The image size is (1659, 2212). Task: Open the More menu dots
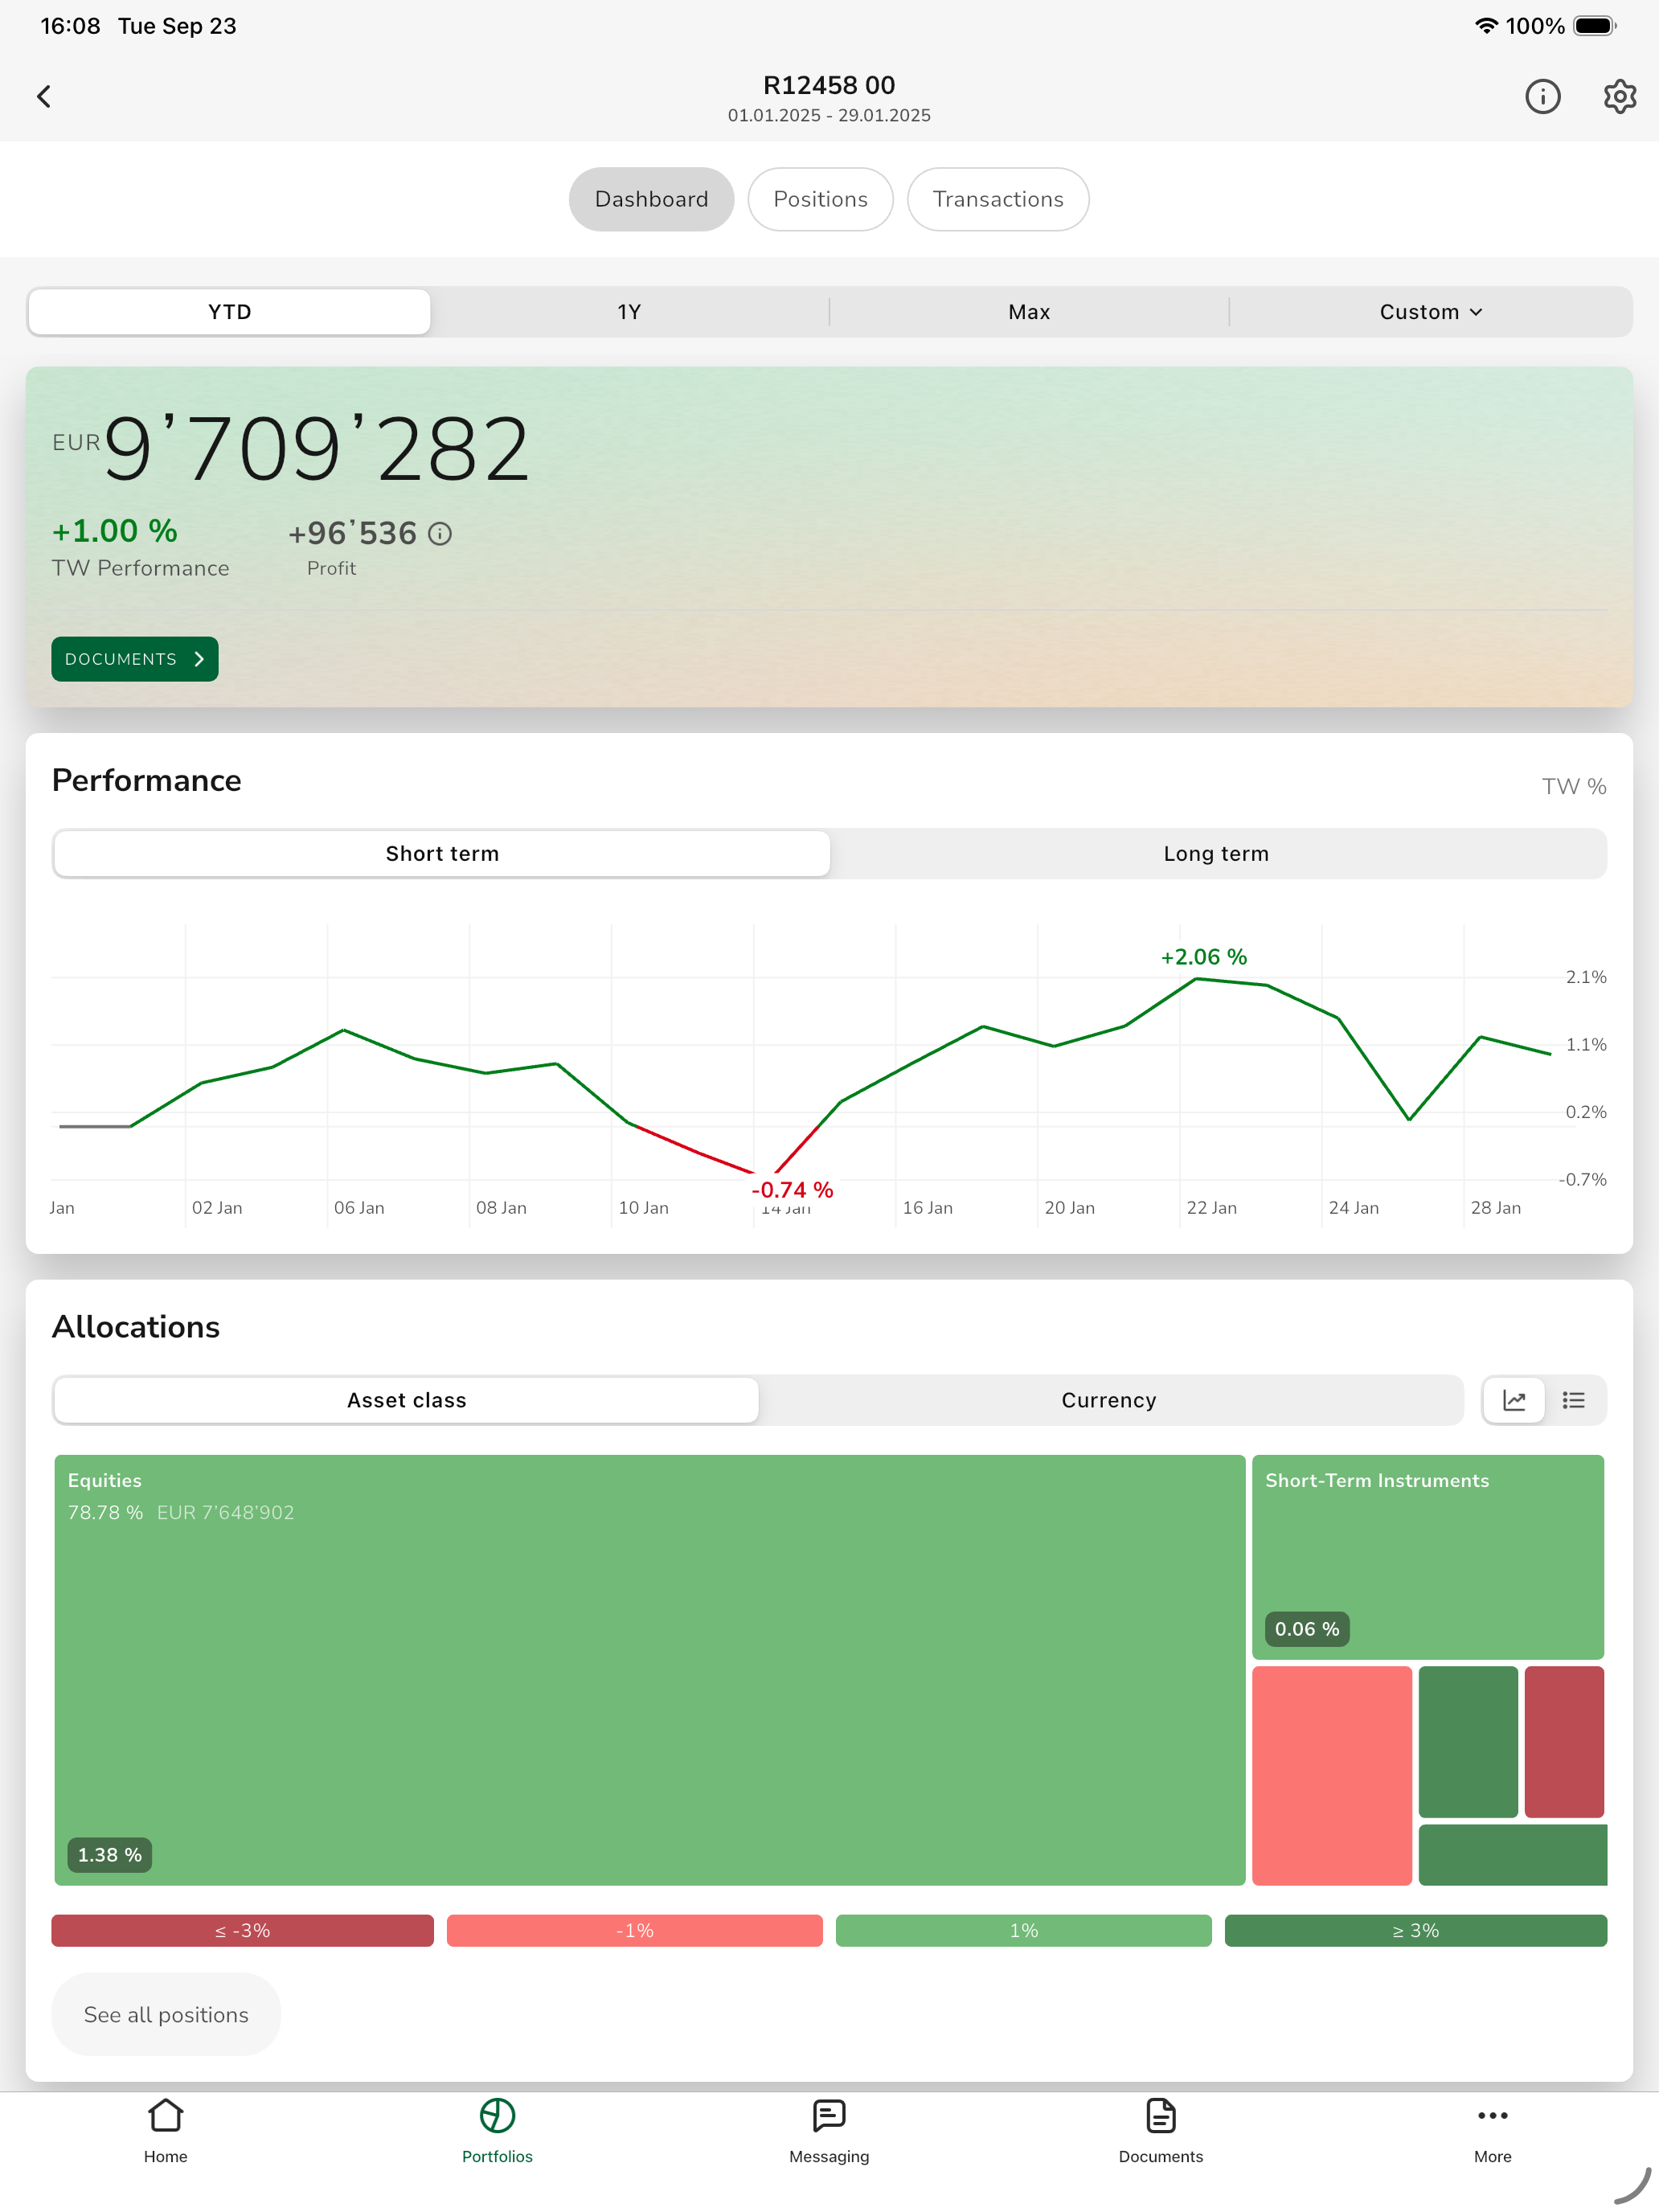point(1492,2116)
